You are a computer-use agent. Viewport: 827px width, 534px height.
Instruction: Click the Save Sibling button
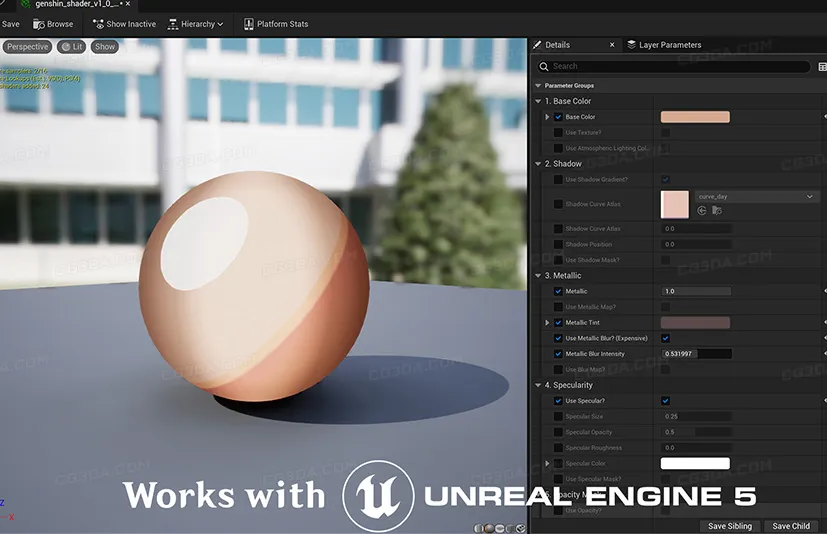pos(730,526)
